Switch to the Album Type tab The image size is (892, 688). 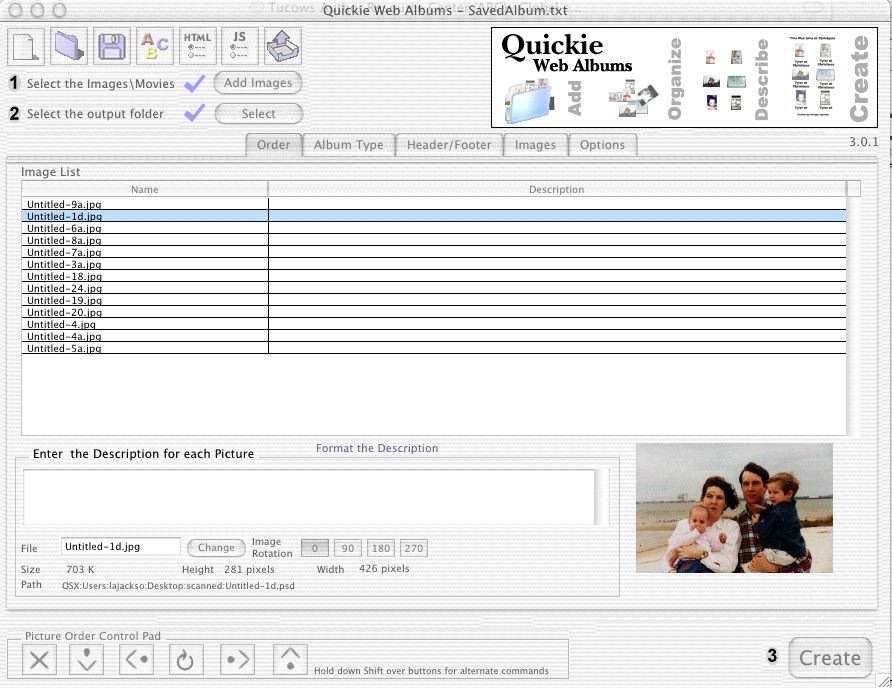tap(348, 145)
